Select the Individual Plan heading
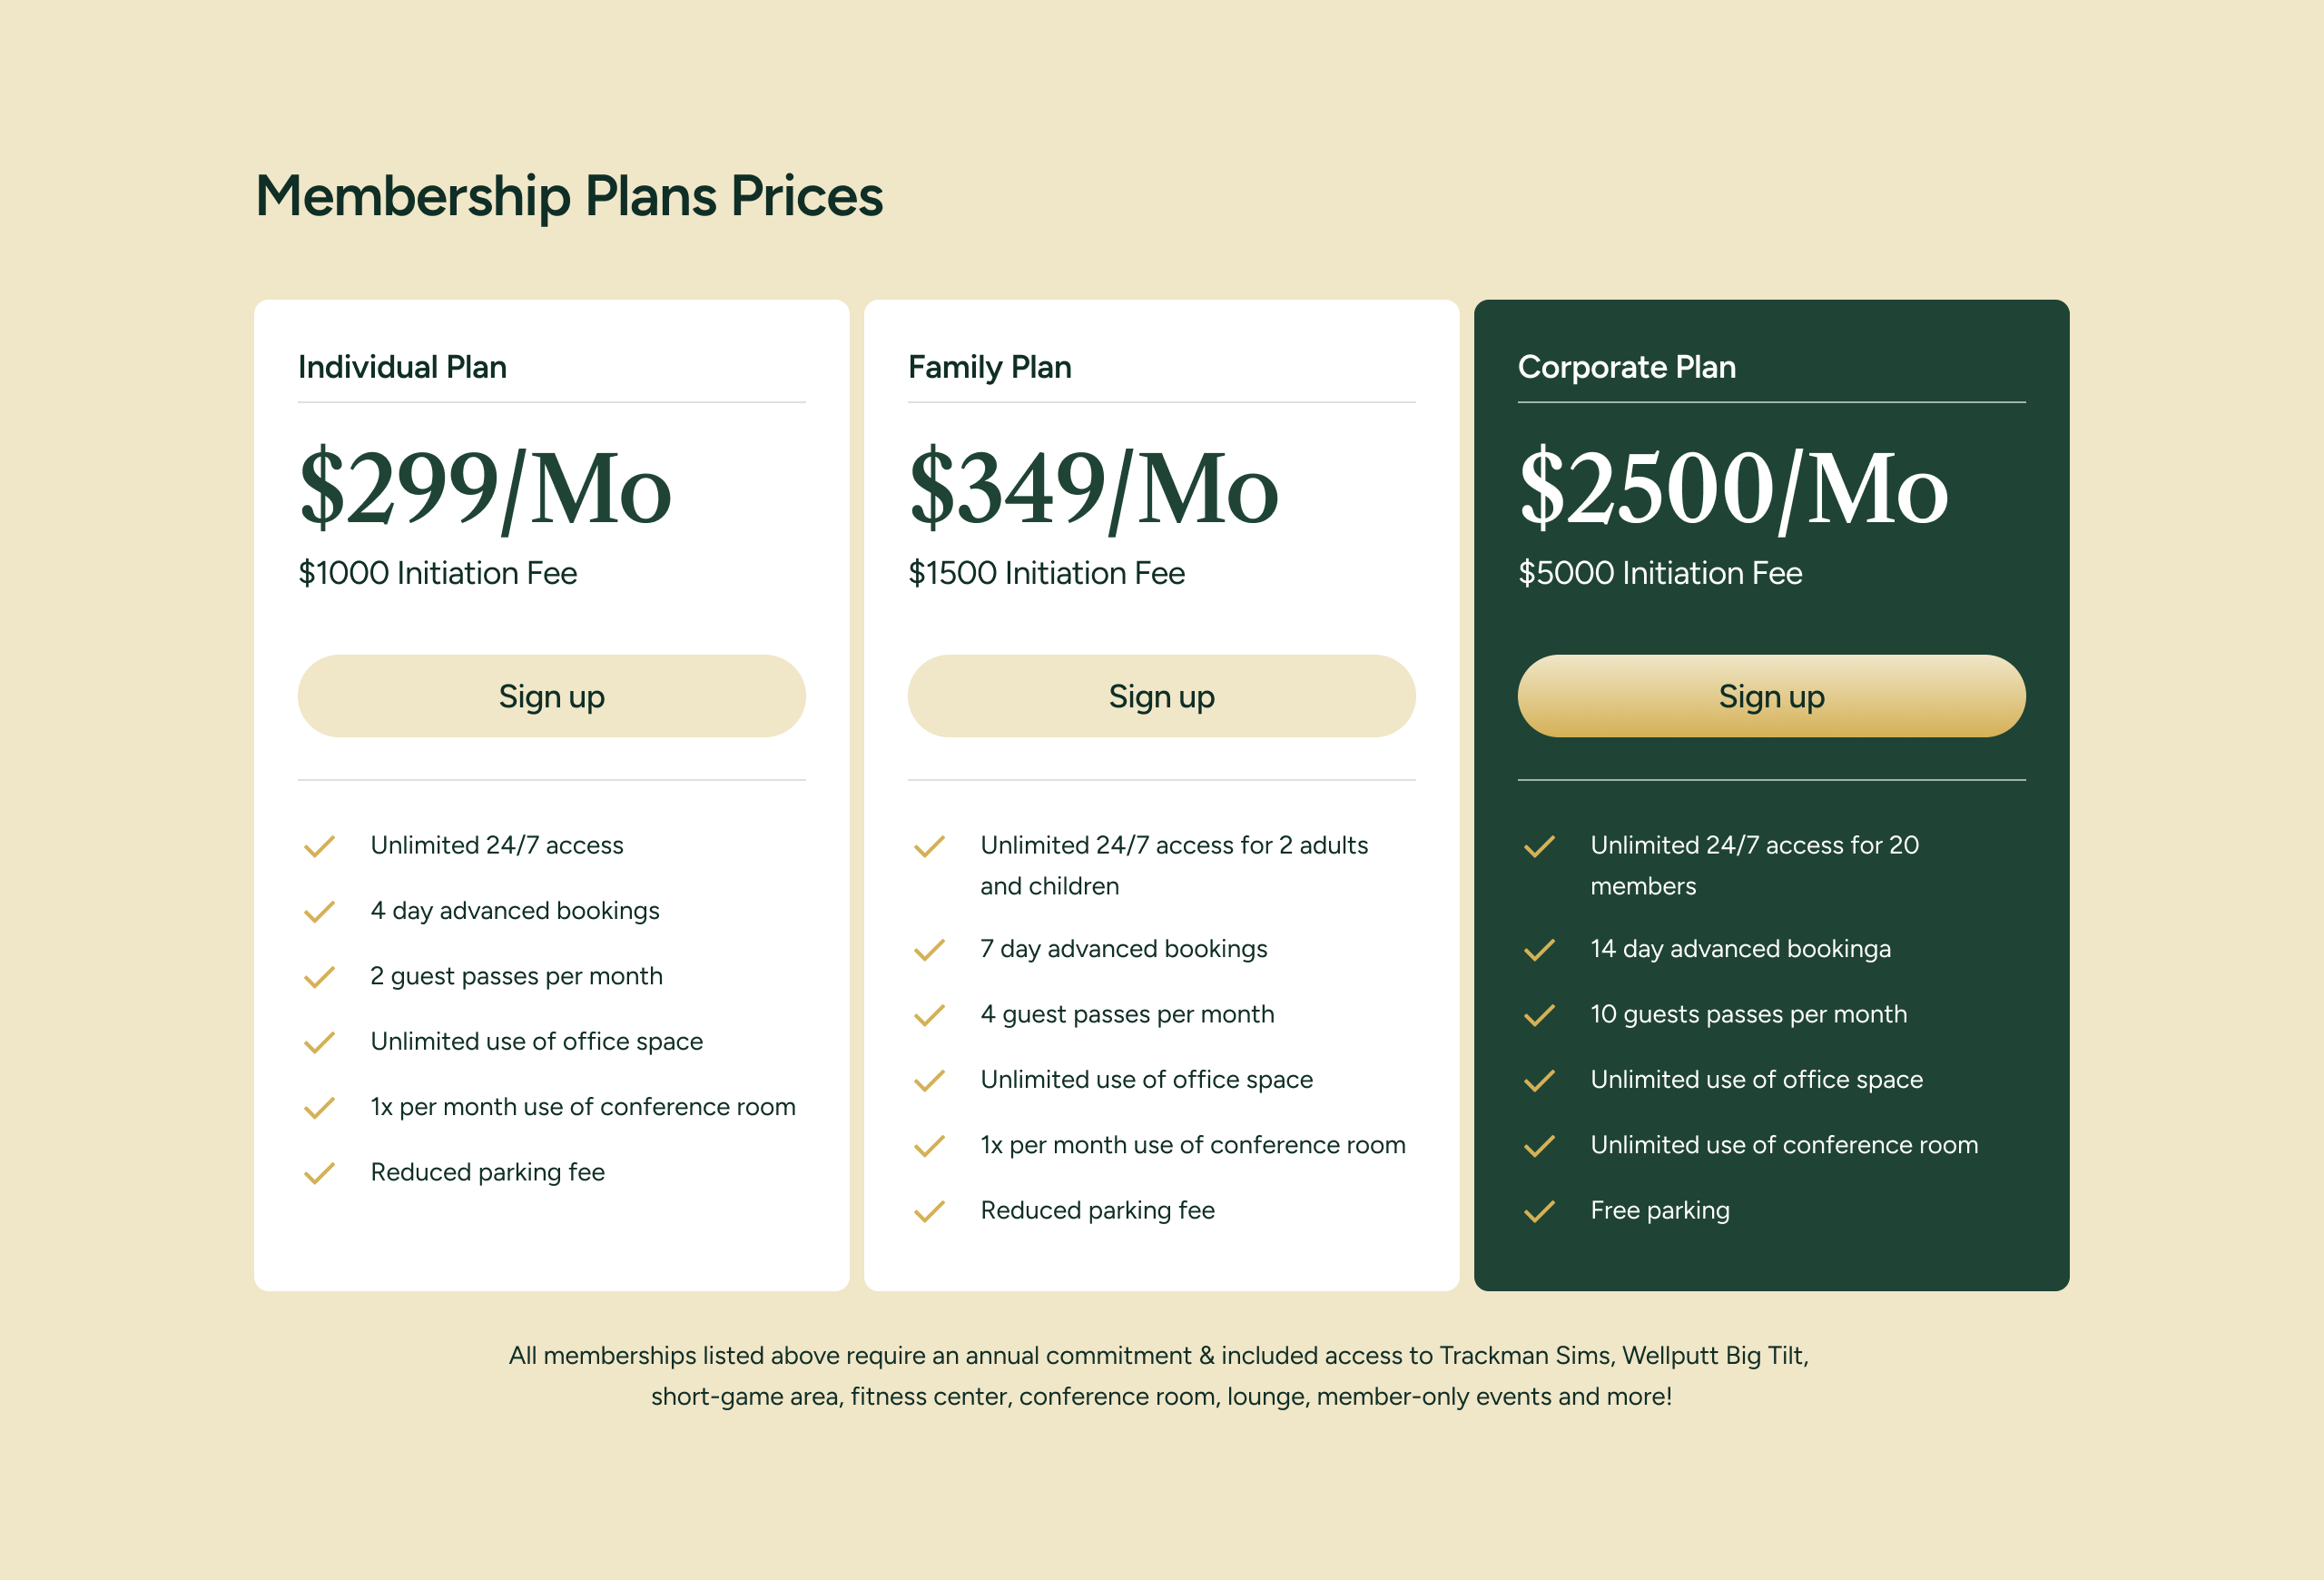The width and height of the screenshot is (2324, 1580). coord(402,367)
